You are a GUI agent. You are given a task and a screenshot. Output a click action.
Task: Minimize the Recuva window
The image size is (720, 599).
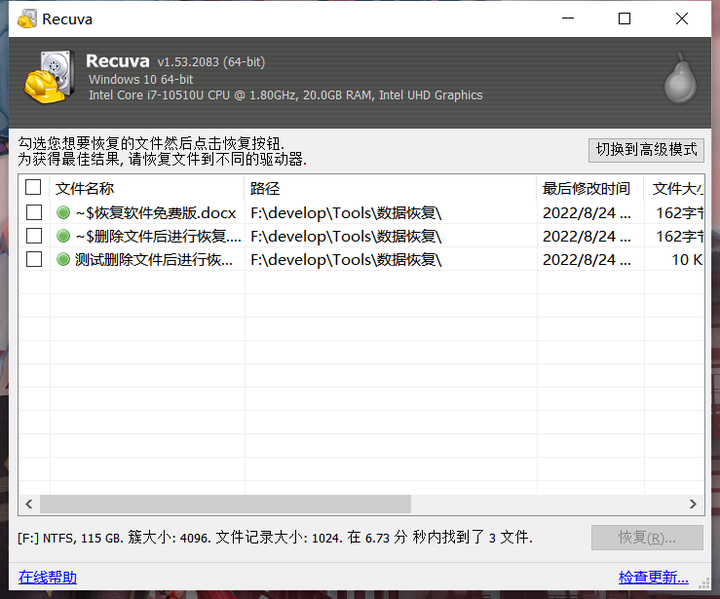point(568,19)
